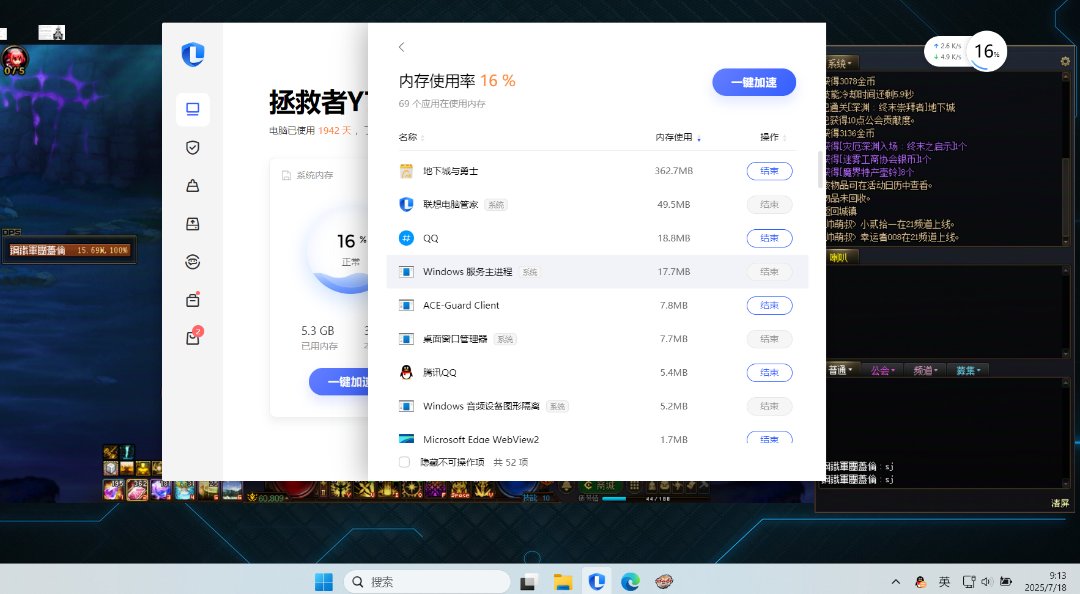Open the computer home tab in sidebar
This screenshot has width=1080, height=594.
point(193,110)
